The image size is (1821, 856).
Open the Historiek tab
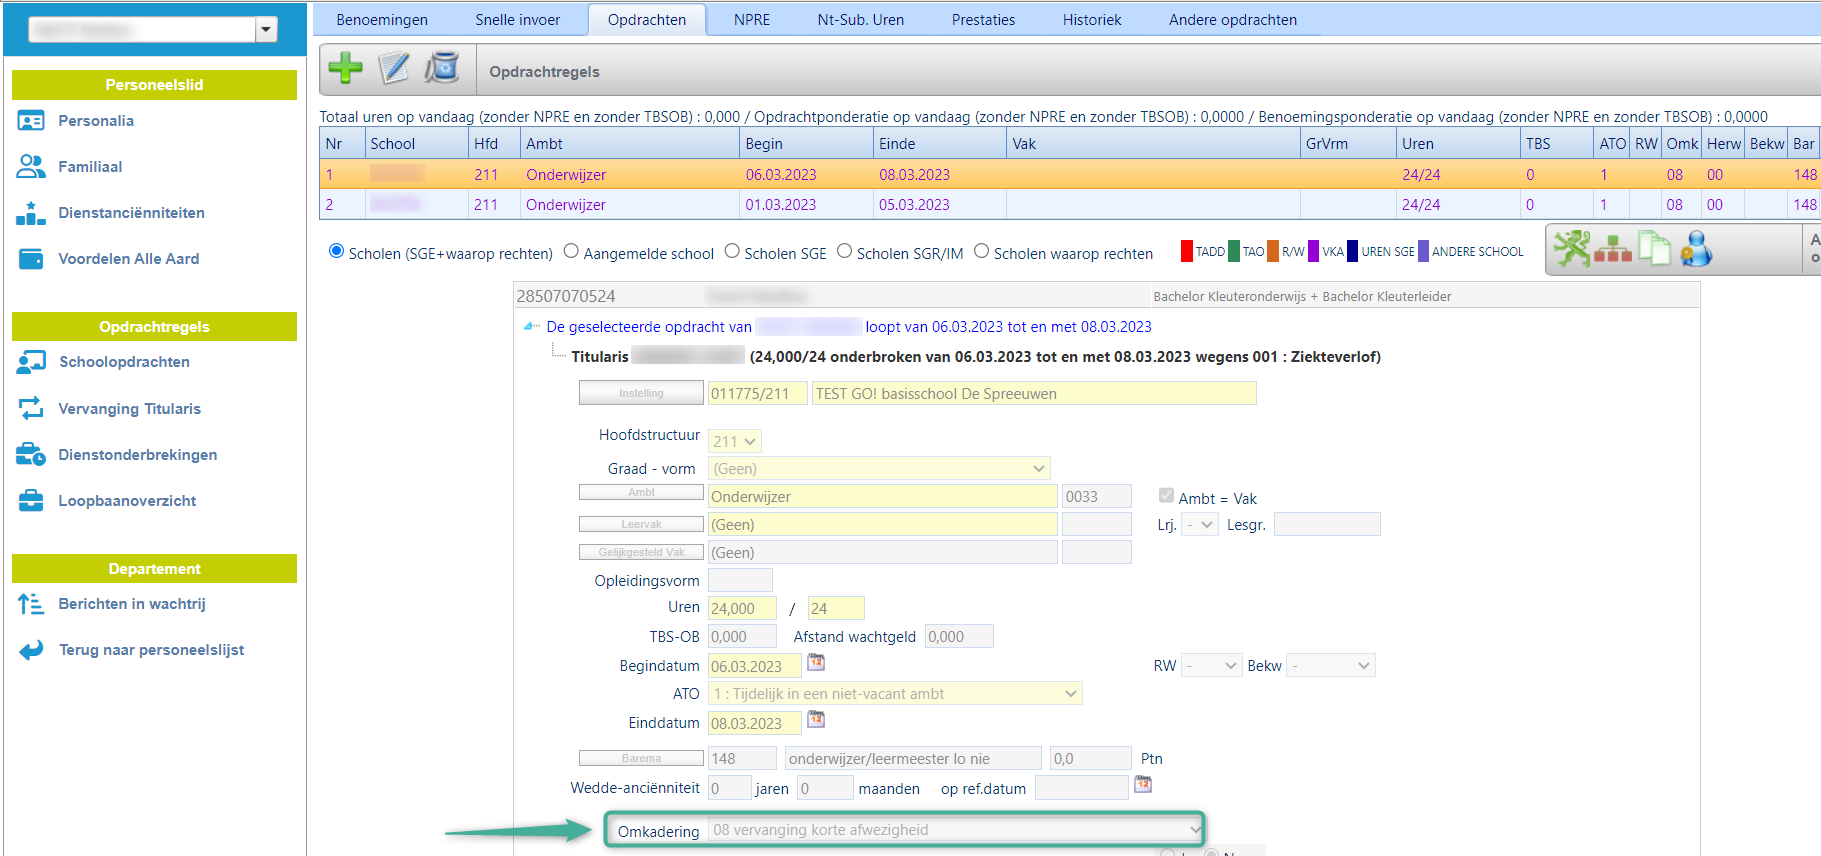coord(1092,20)
